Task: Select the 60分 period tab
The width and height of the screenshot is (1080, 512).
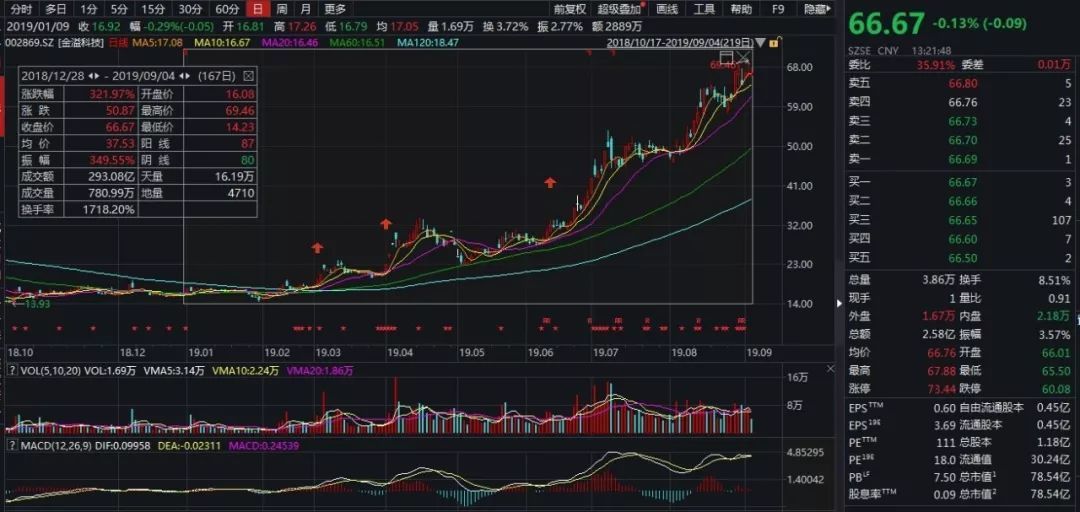Action: (227, 9)
